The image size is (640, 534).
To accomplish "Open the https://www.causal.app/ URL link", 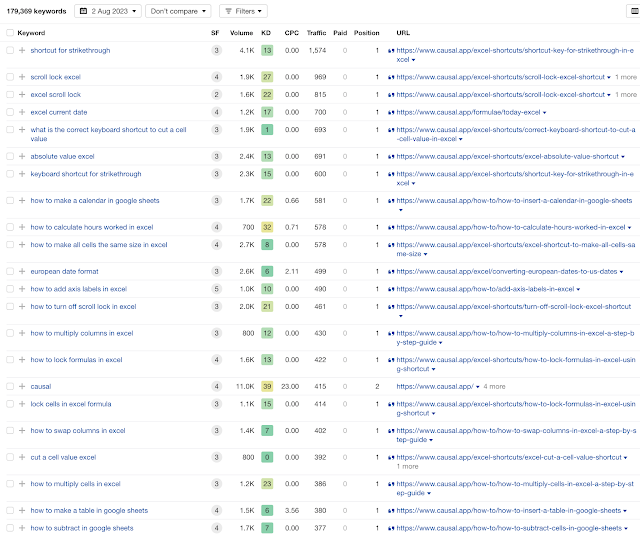I will click(x=435, y=386).
